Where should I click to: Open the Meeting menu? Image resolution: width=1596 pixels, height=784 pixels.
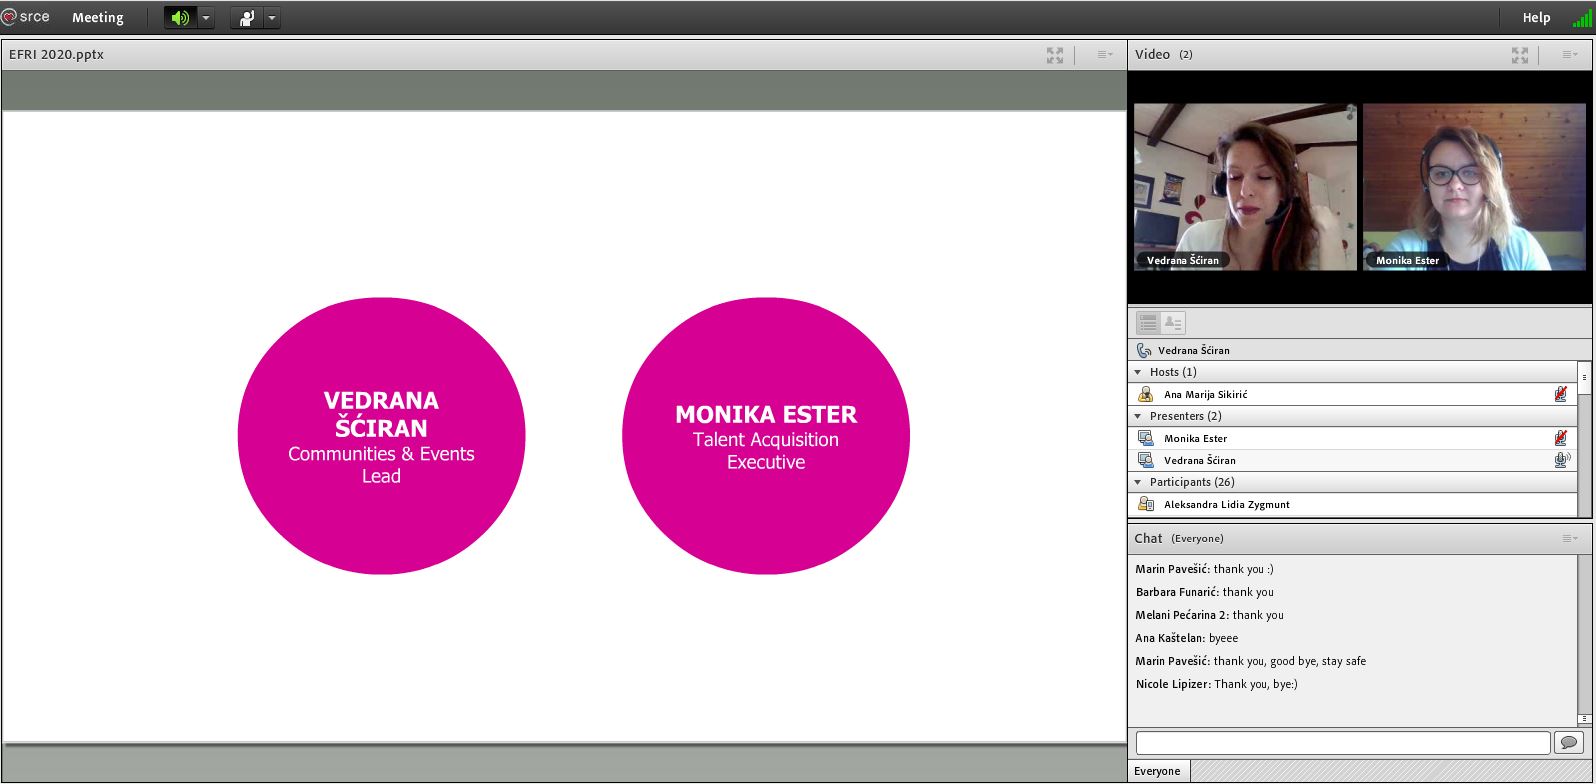click(x=97, y=18)
